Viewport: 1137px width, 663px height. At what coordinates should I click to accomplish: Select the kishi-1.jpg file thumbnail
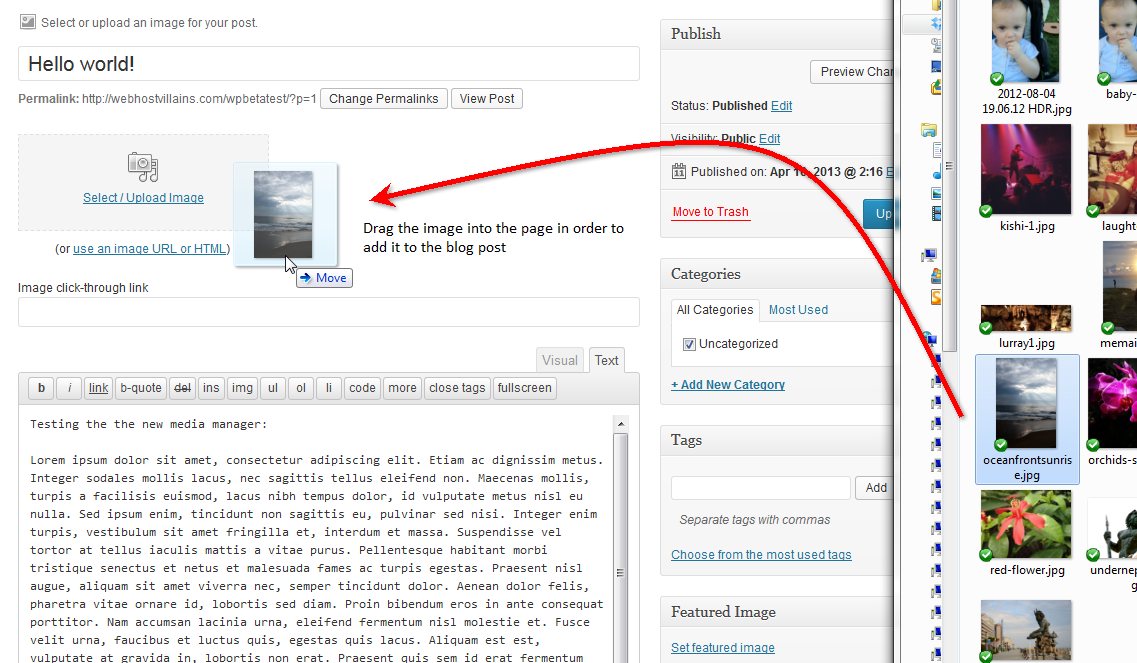click(x=1026, y=169)
